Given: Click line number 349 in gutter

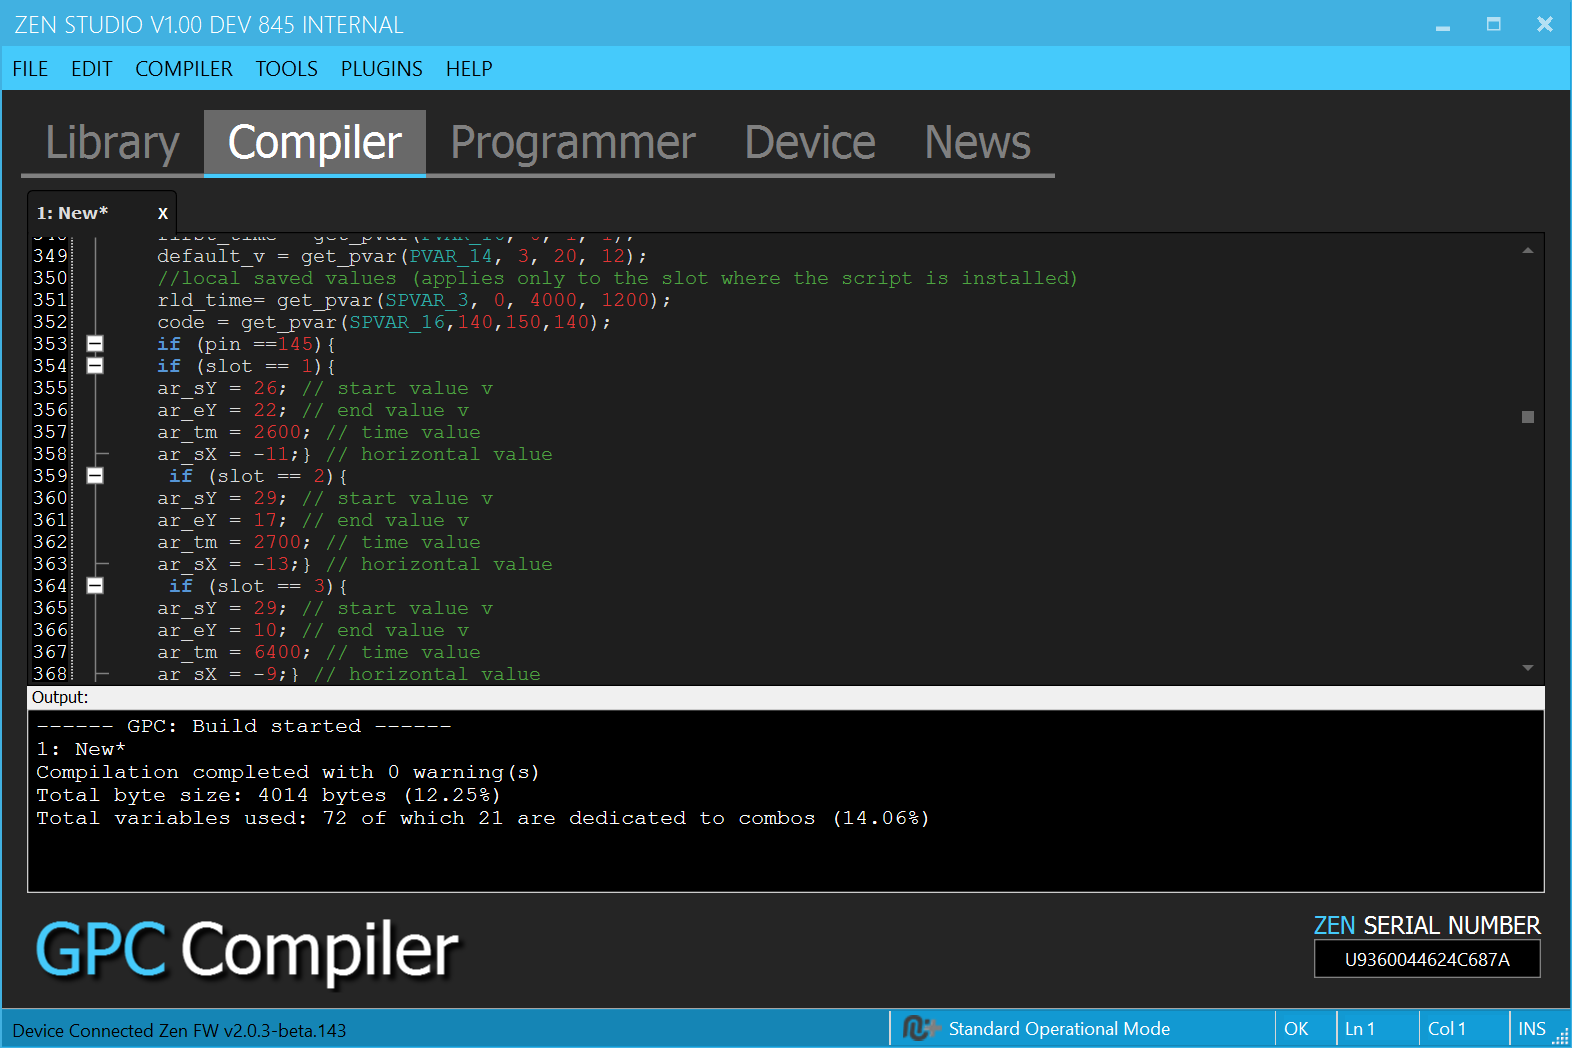Looking at the screenshot, I should (50, 256).
